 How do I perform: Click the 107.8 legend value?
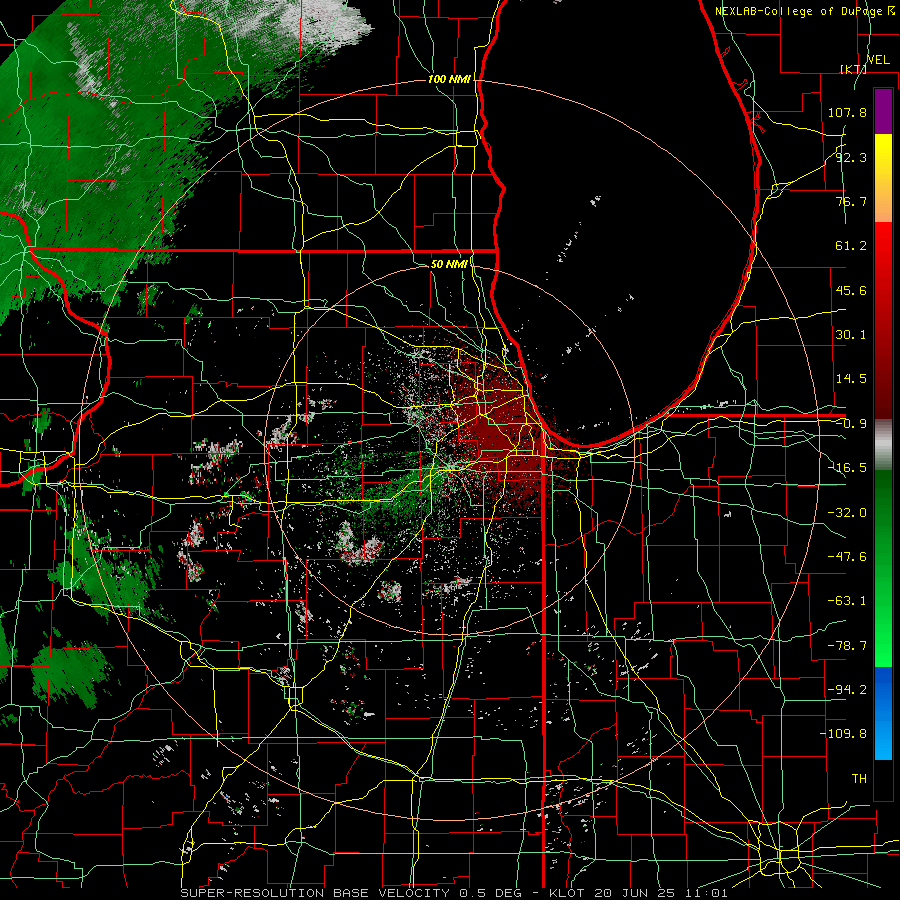tap(847, 112)
